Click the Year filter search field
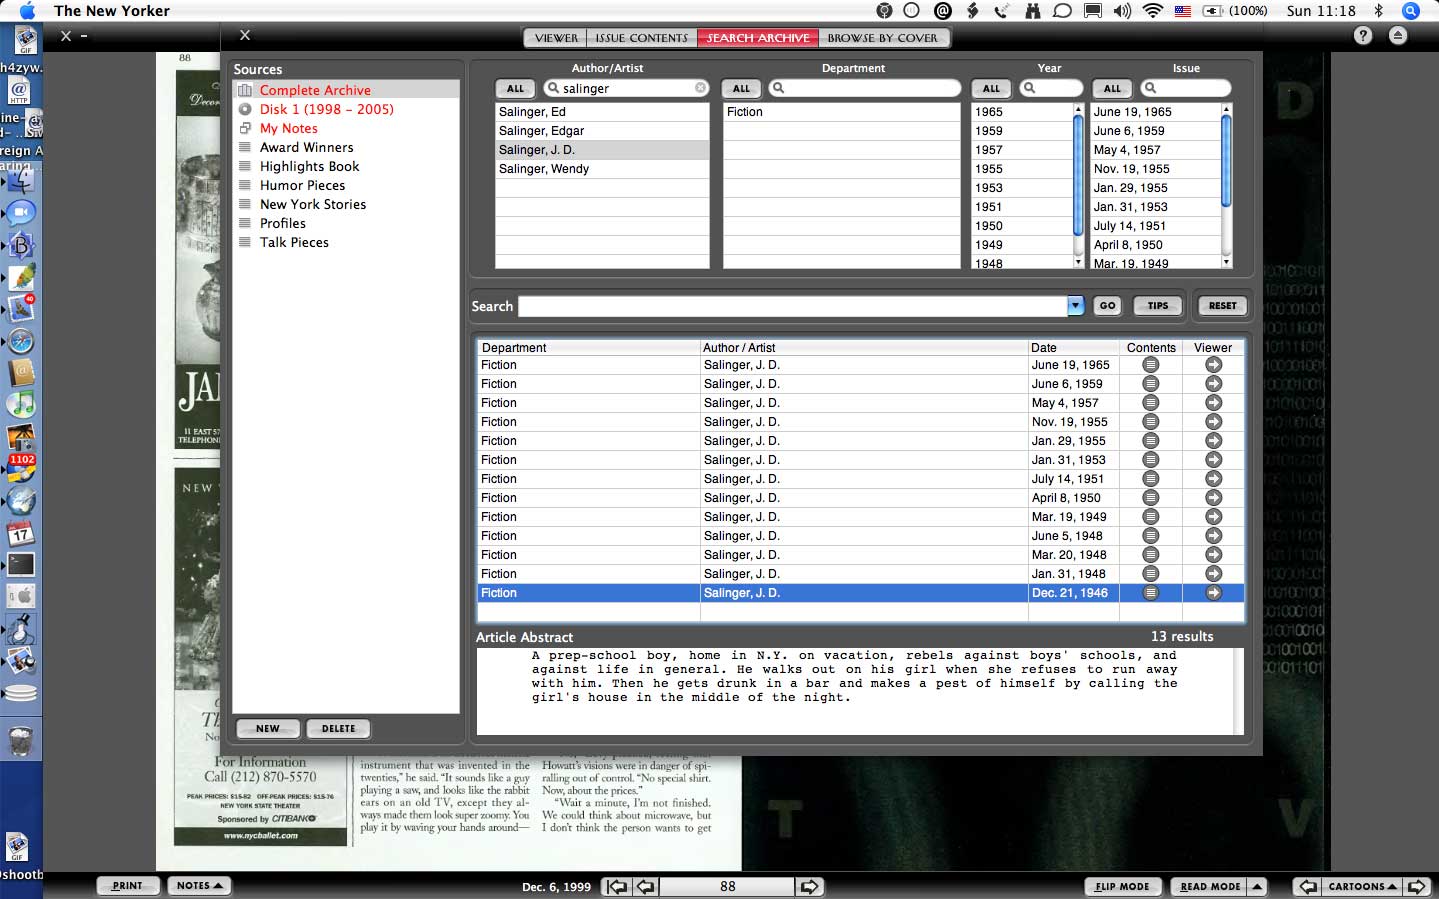Viewport: 1439px width, 899px height. pyautogui.click(x=1051, y=88)
